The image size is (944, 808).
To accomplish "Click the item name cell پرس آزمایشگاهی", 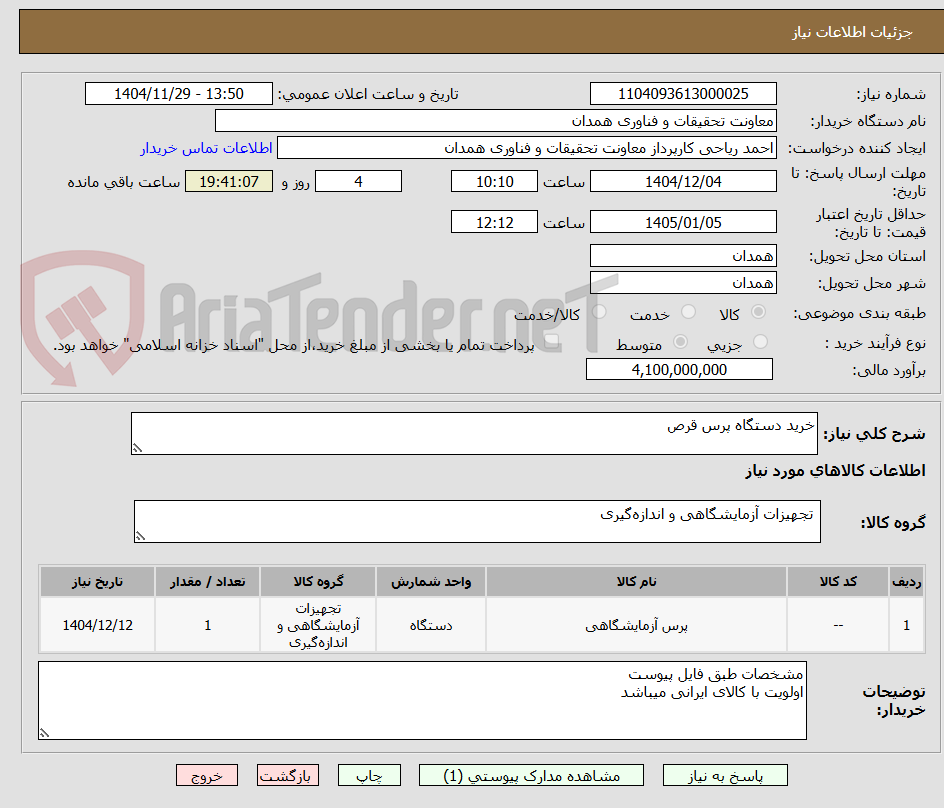I will (x=636, y=626).
